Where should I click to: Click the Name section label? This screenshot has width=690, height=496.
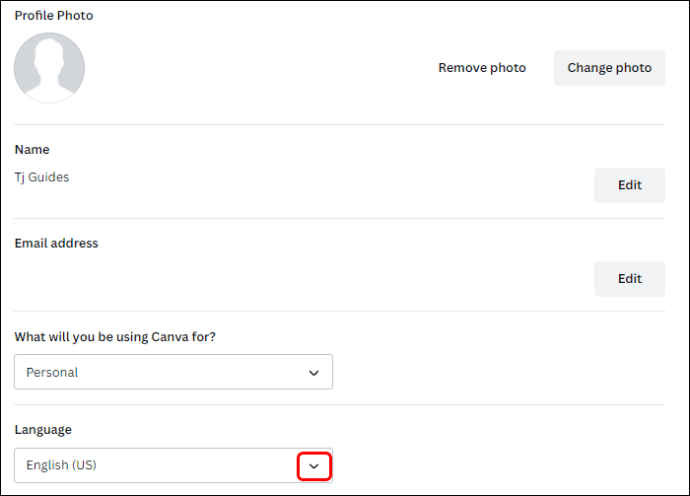click(32, 150)
